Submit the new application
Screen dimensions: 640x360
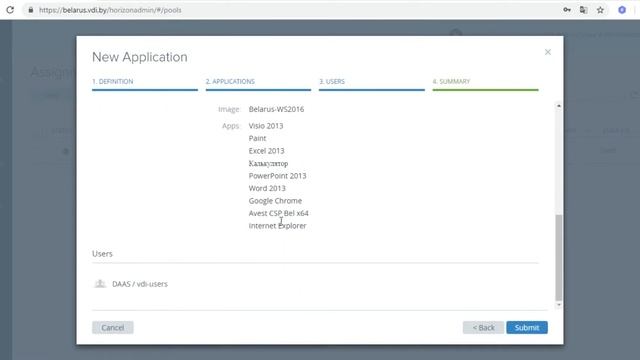527,327
